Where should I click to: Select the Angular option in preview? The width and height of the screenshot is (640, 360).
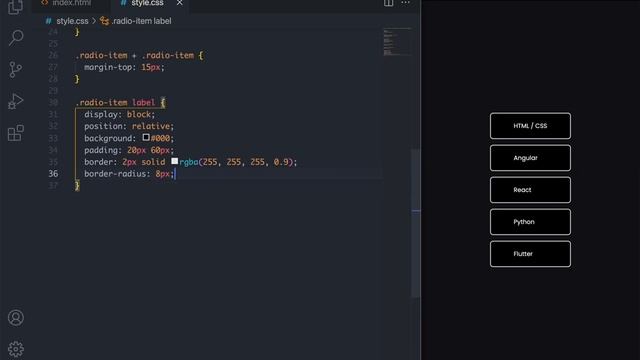pos(530,158)
